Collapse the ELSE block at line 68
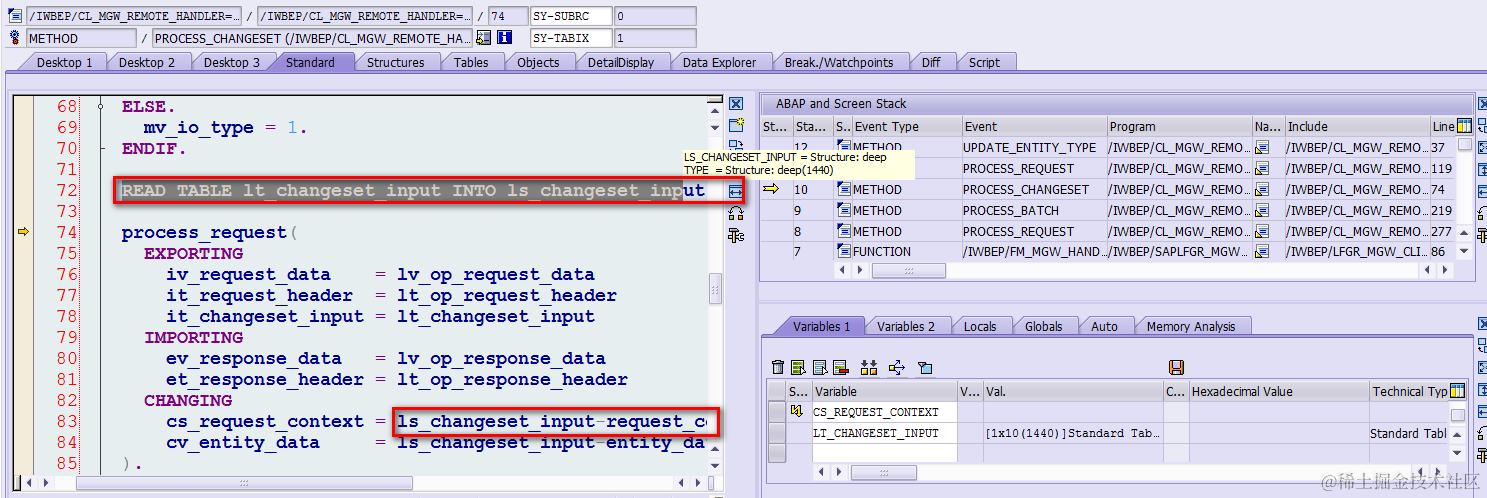 (x=101, y=105)
